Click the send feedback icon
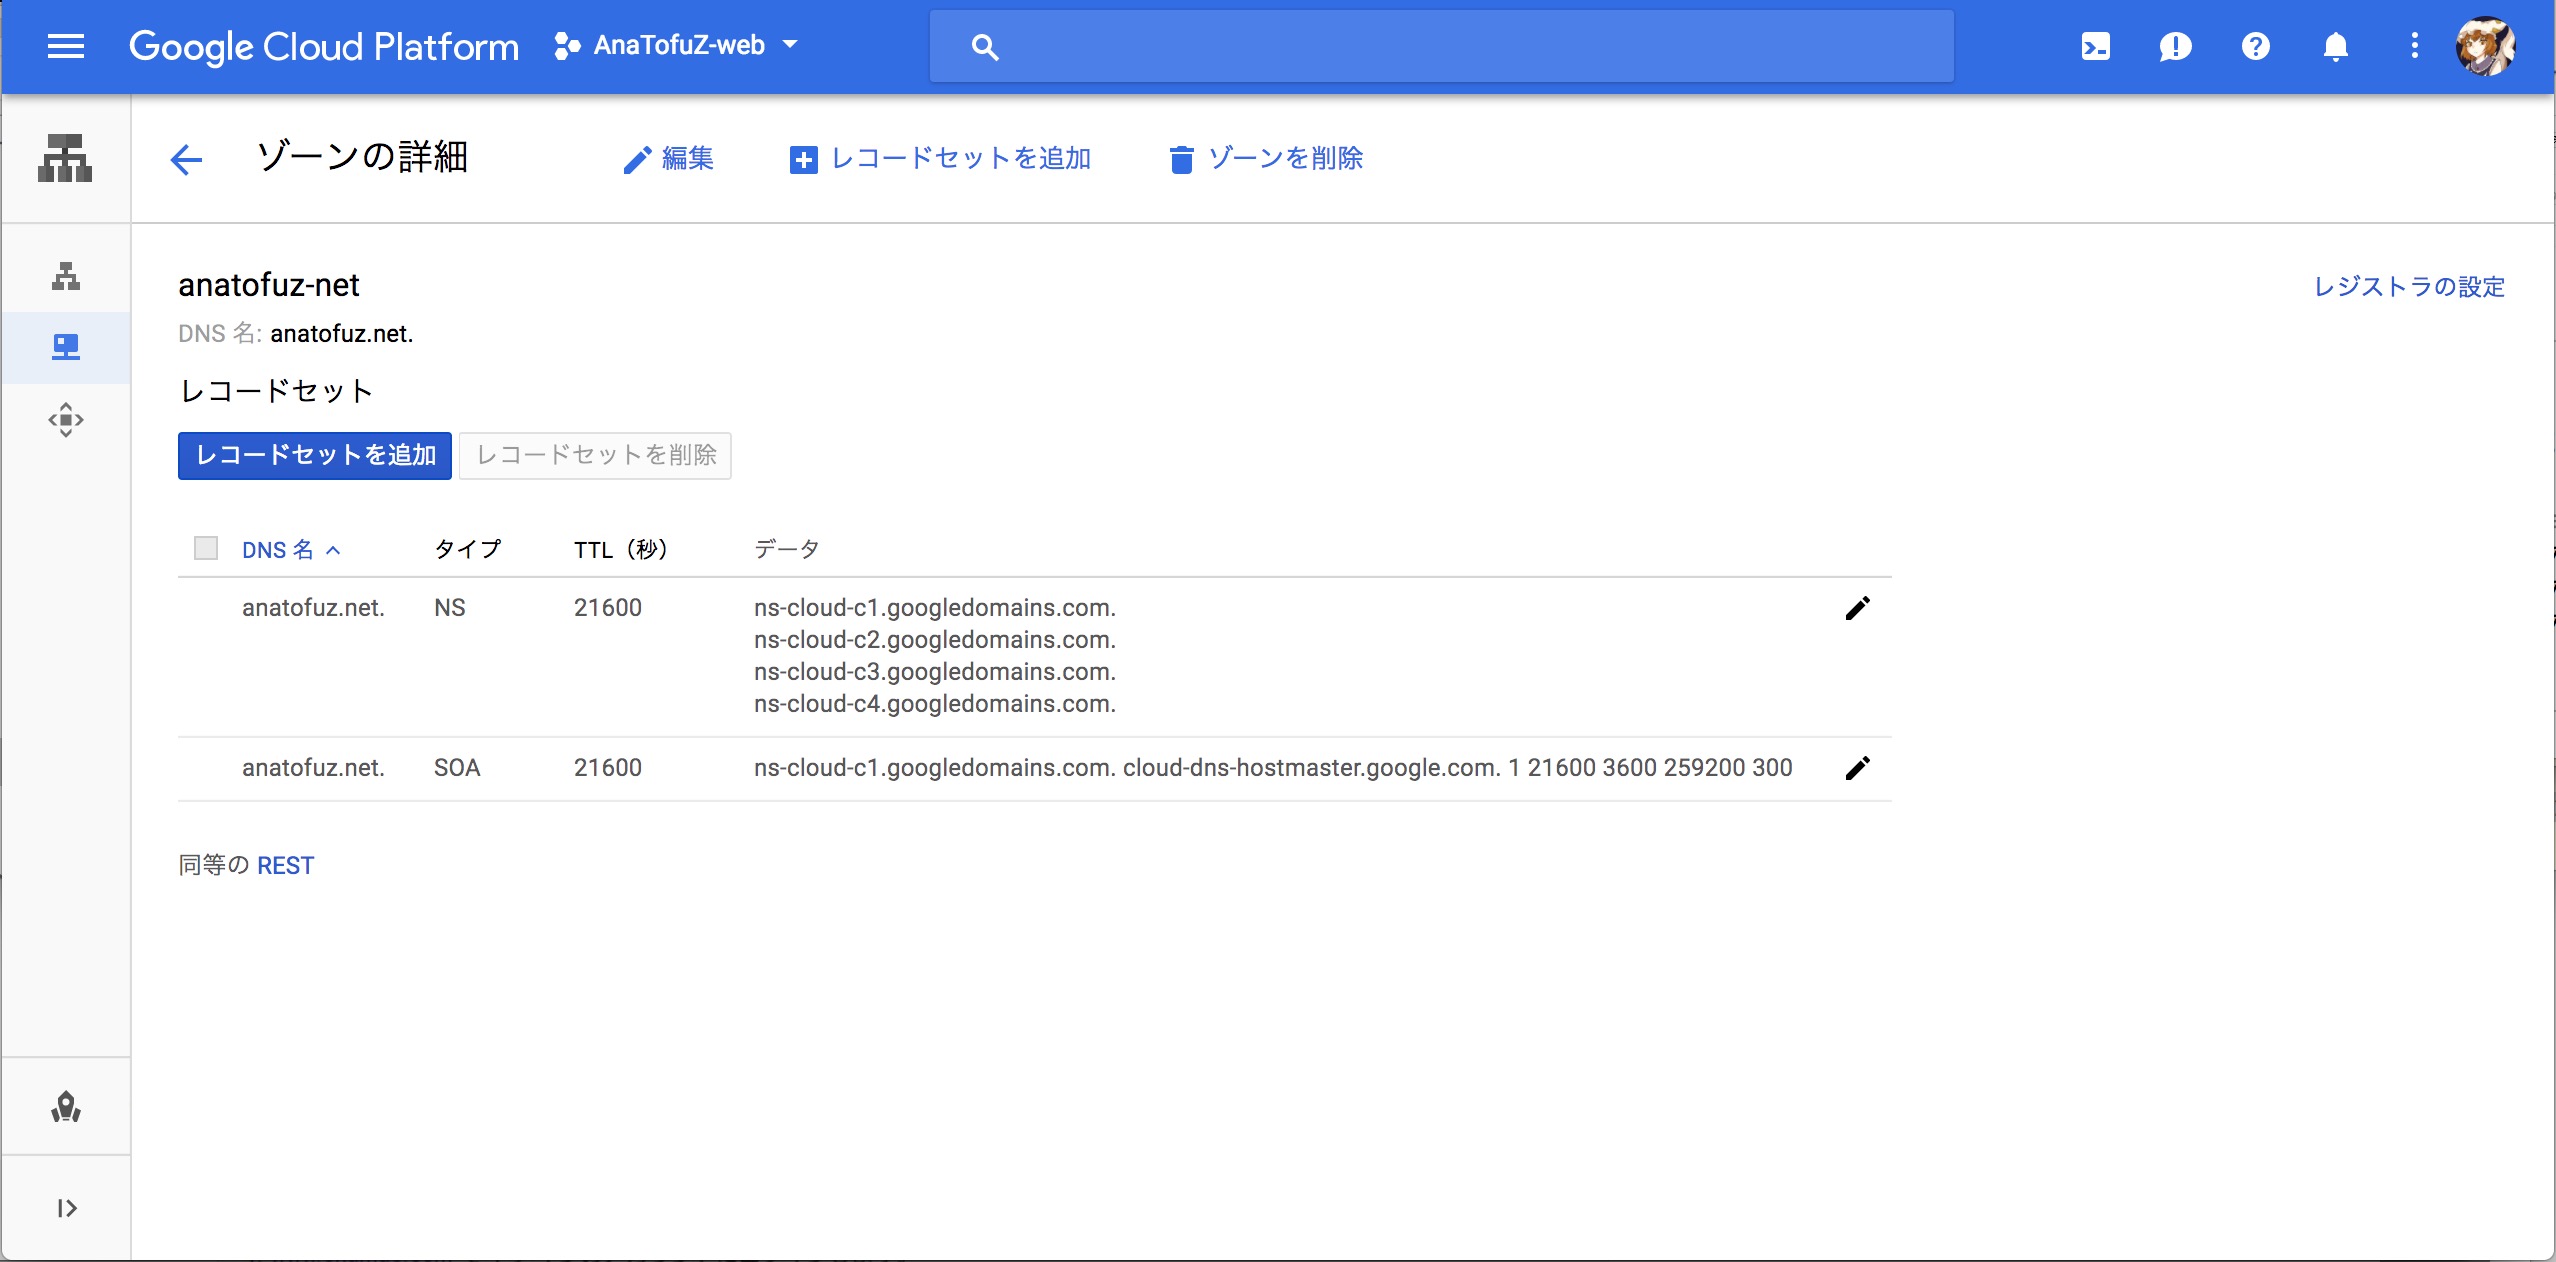2556x1262 pixels. click(2175, 46)
